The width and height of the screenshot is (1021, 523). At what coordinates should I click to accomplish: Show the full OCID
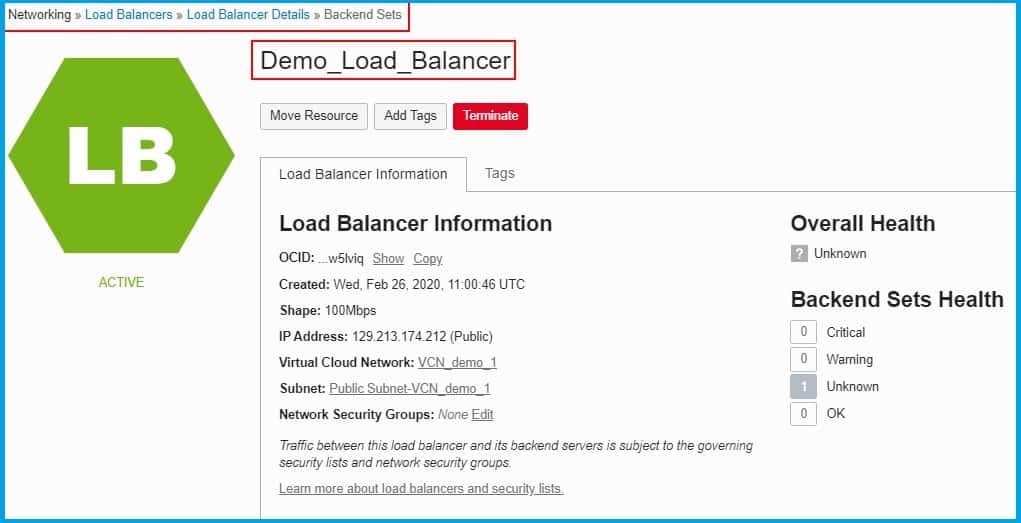point(388,259)
